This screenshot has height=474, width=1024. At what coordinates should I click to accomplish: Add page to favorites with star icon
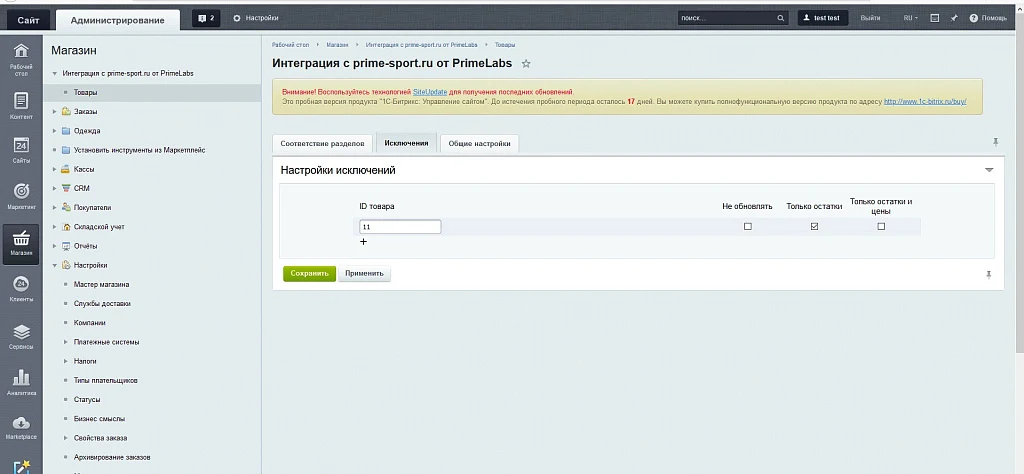click(x=526, y=64)
